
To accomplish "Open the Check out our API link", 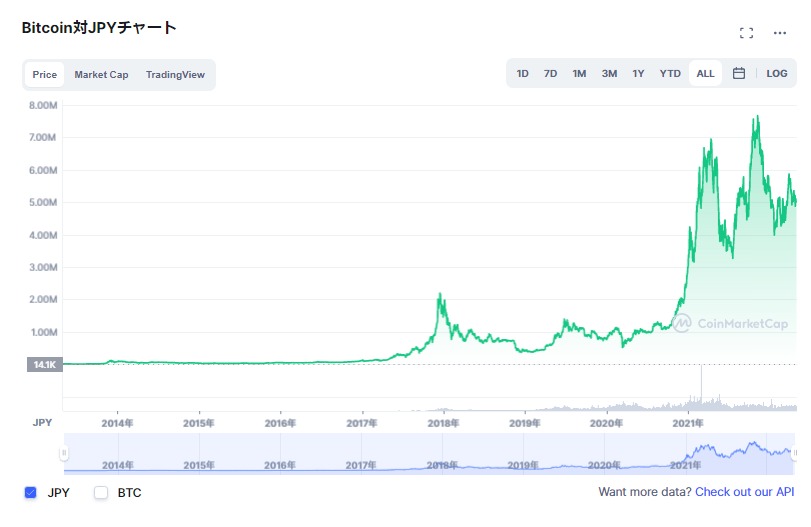I will [x=744, y=492].
